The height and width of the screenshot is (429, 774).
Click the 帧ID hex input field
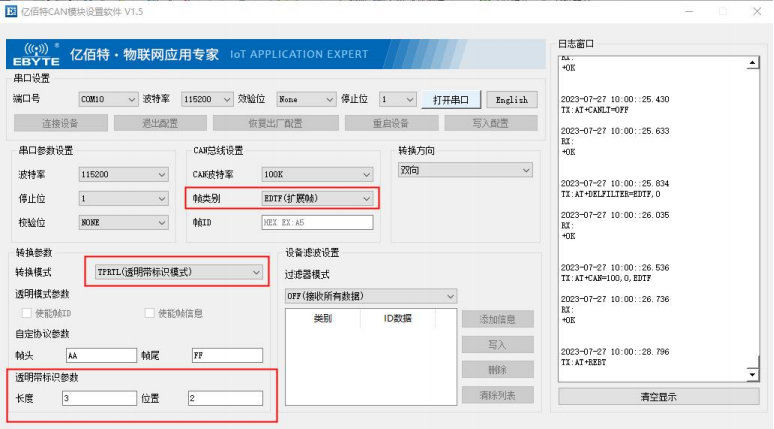coord(316,222)
